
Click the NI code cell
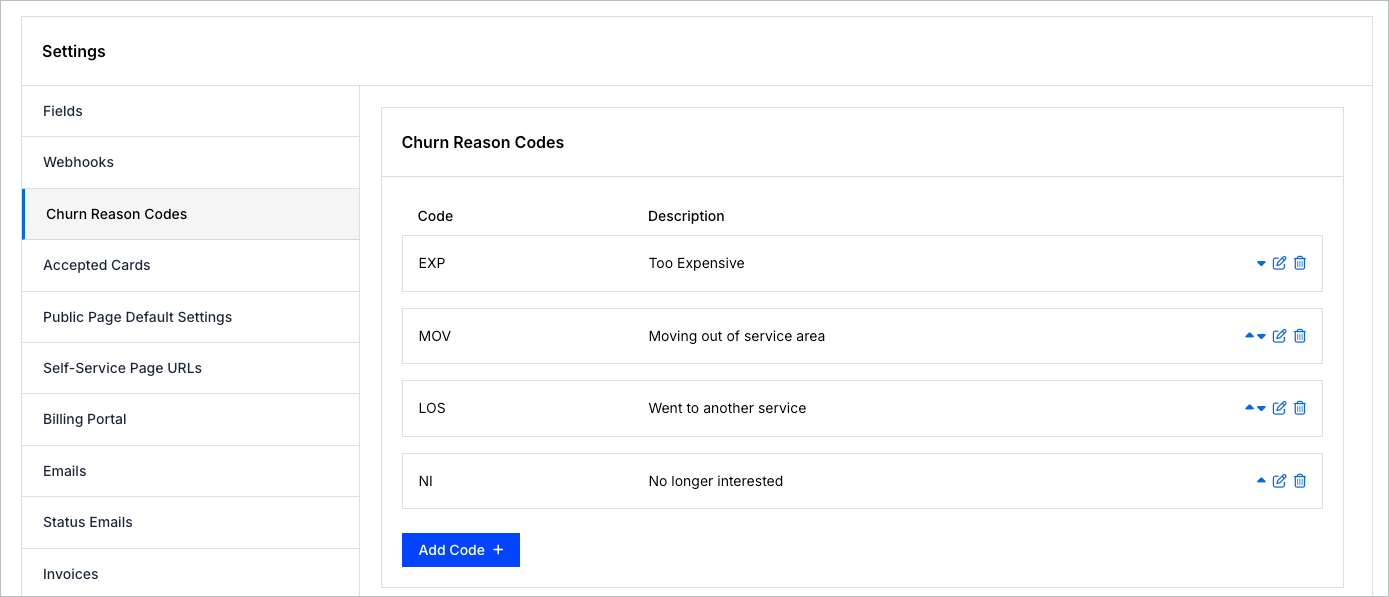click(426, 481)
